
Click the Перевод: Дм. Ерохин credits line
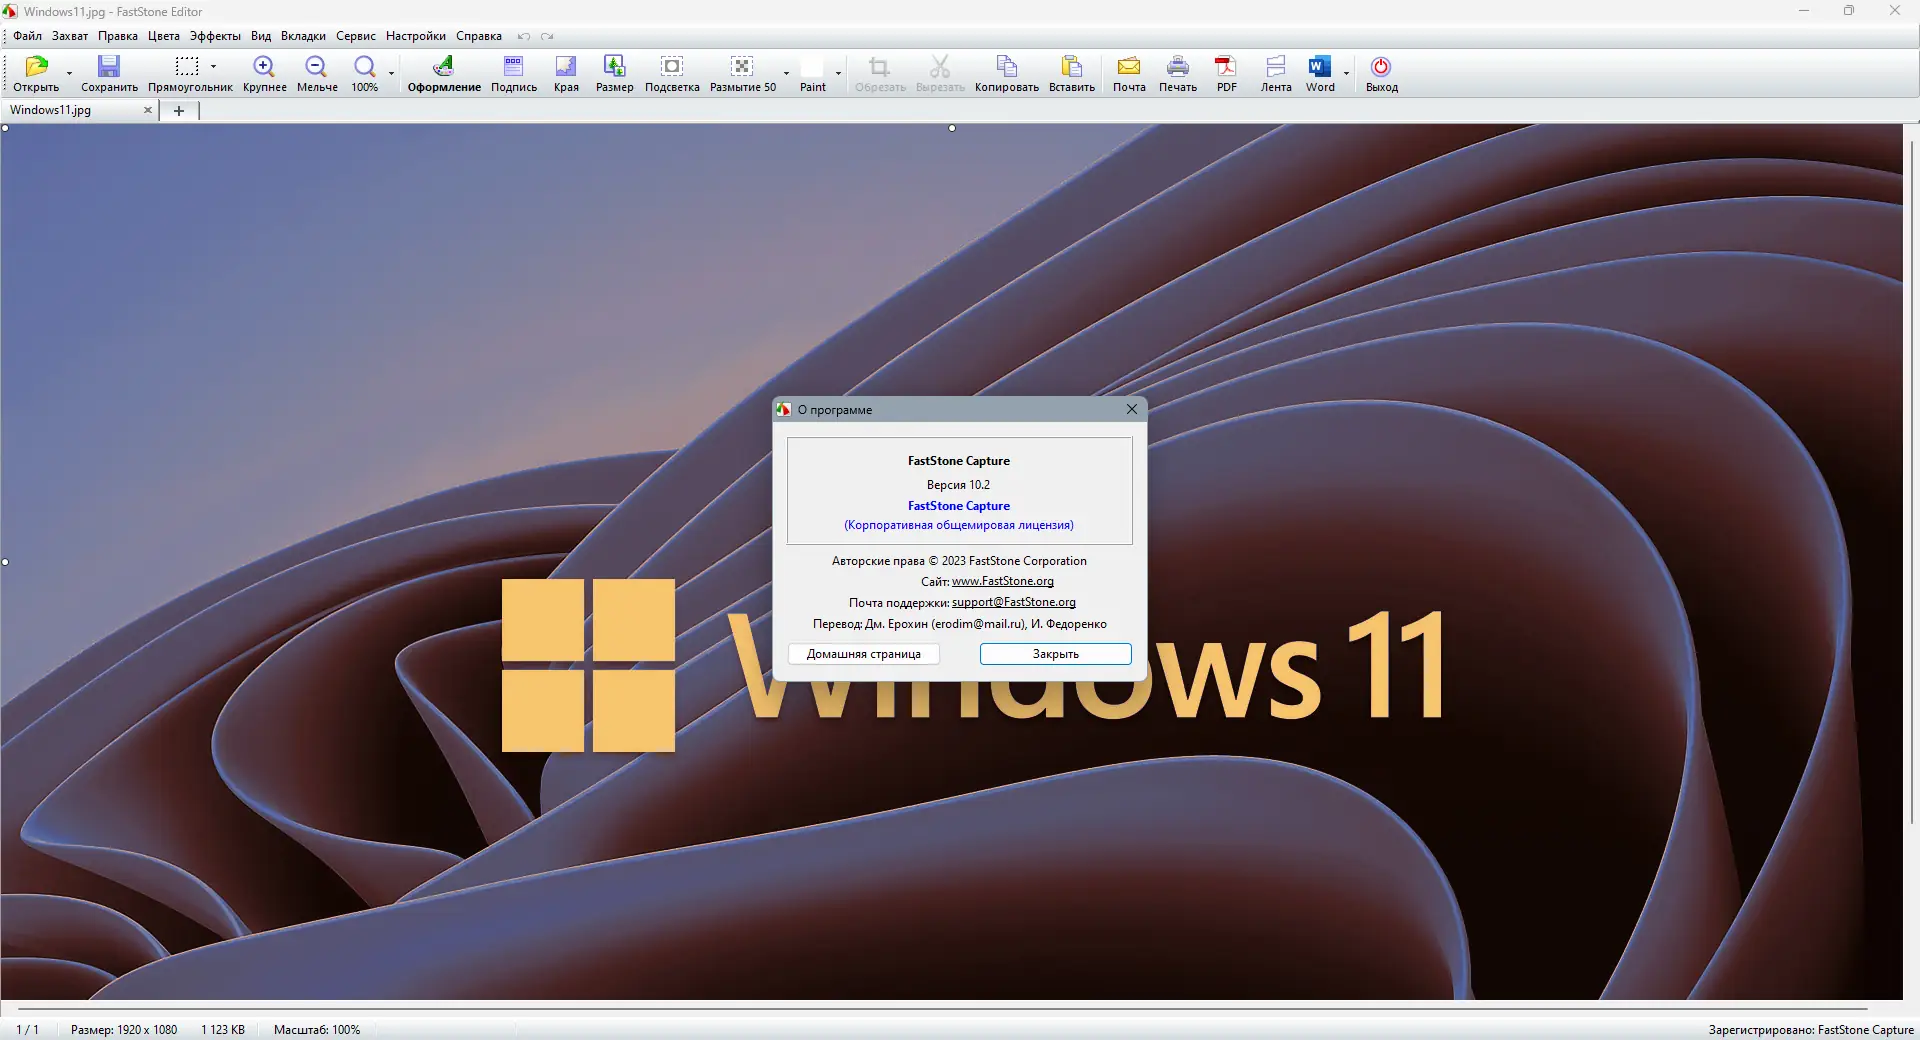click(x=960, y=624)
